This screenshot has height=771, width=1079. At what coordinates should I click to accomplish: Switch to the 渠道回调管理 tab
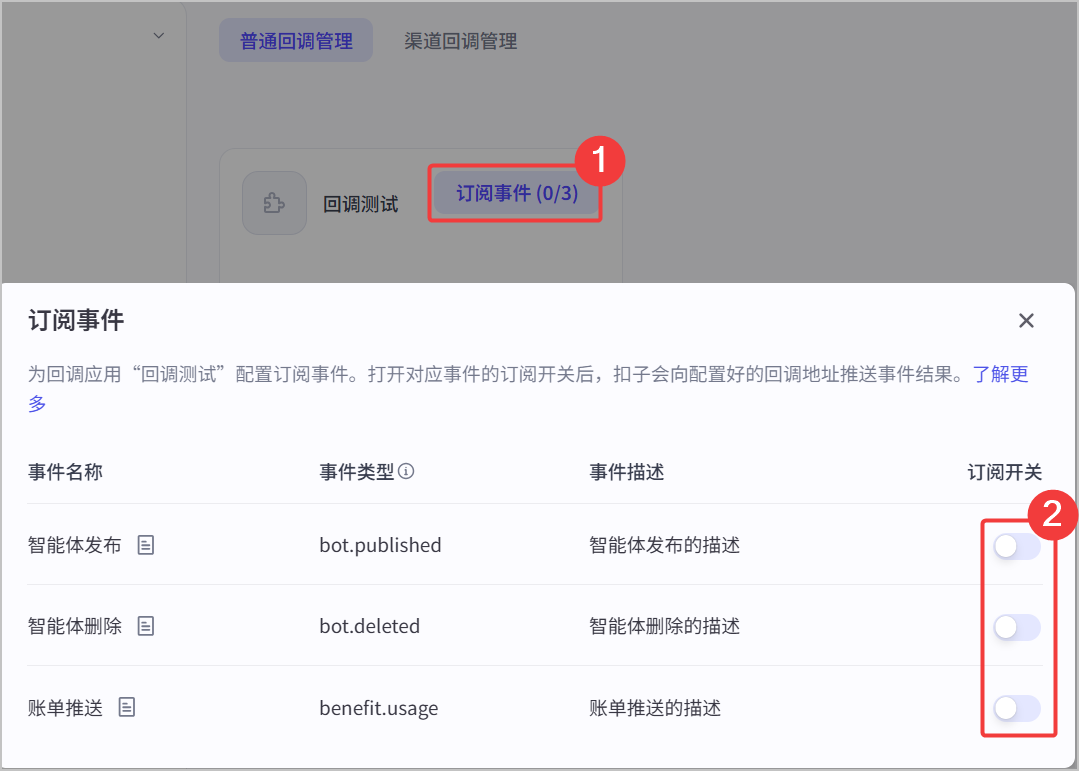coord(460,41)
